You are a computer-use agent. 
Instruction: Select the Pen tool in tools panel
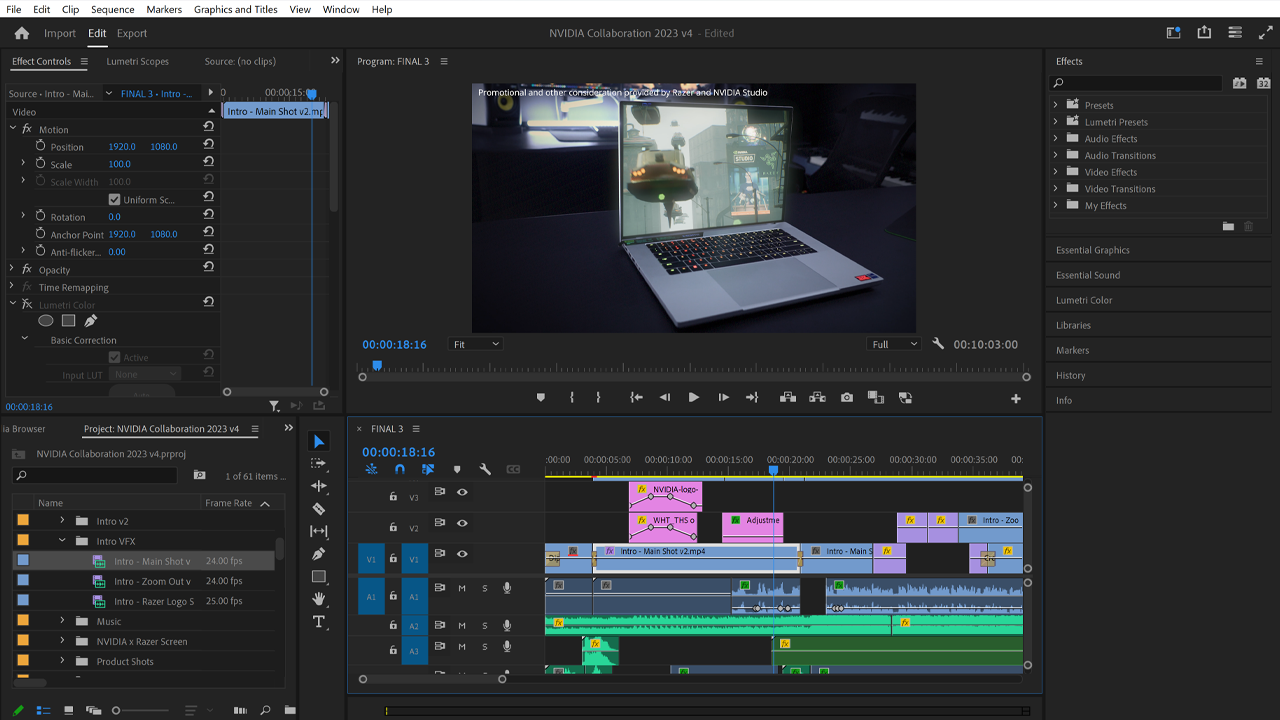pos(318,554)
